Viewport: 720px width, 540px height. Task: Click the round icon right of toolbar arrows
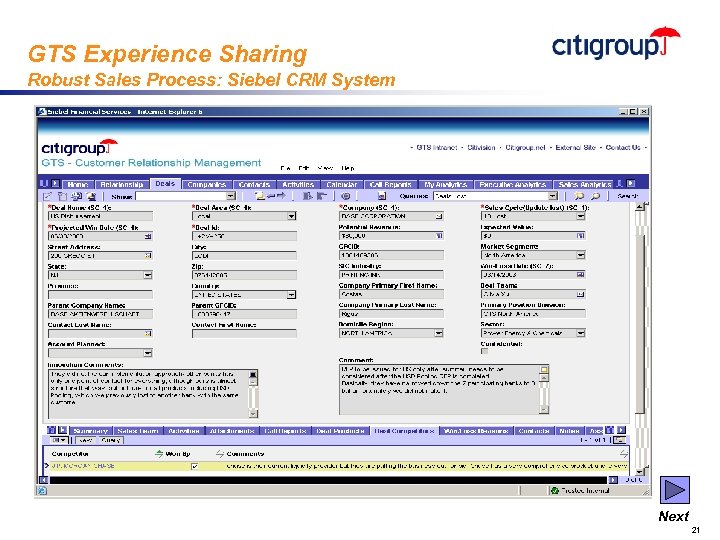coord(346,196)
